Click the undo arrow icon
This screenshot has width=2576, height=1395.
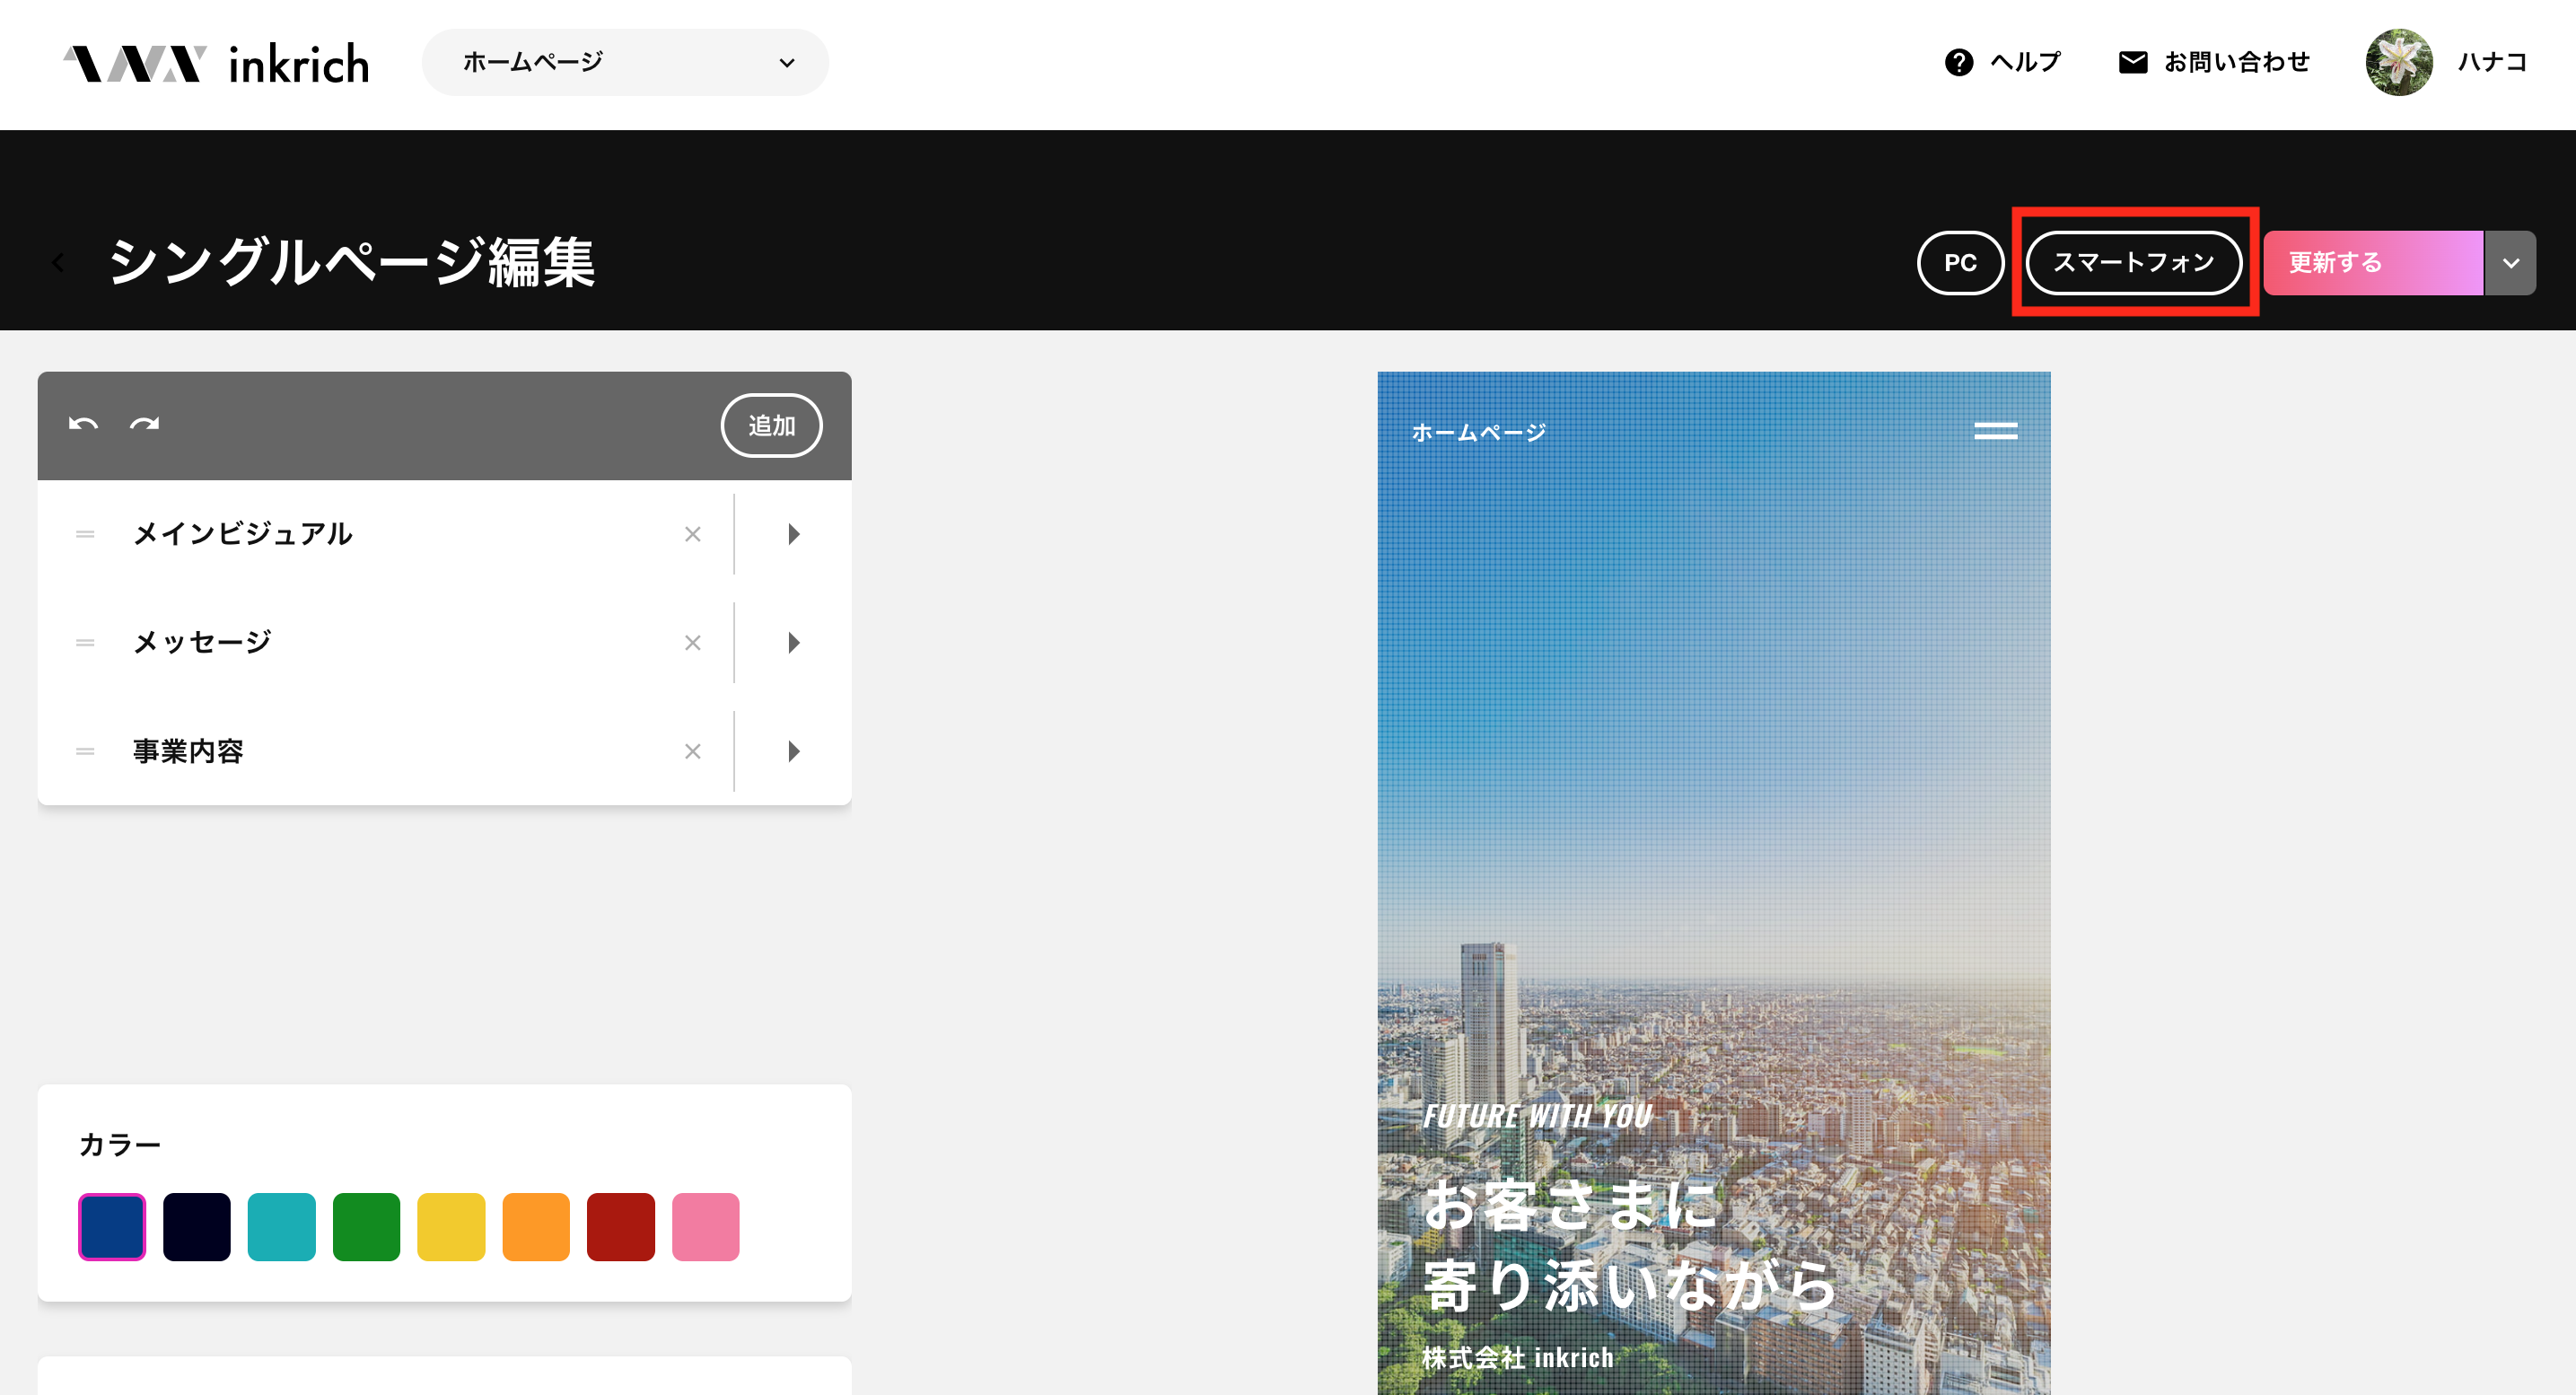[83, 424]
